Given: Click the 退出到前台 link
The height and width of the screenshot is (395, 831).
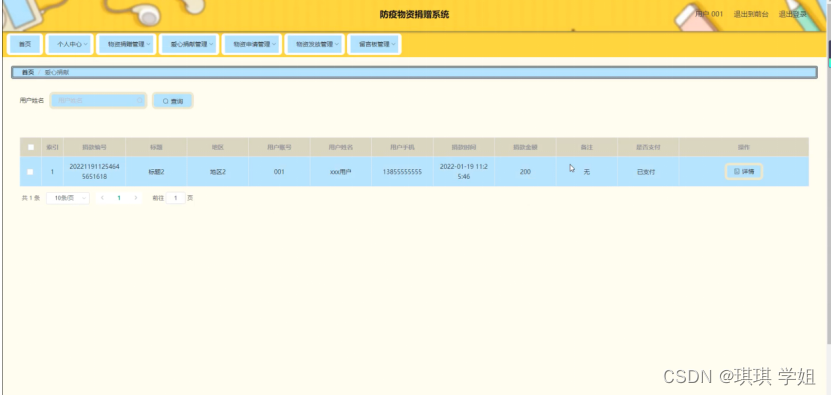Looking at the screenshot, I should coord(750,14).
